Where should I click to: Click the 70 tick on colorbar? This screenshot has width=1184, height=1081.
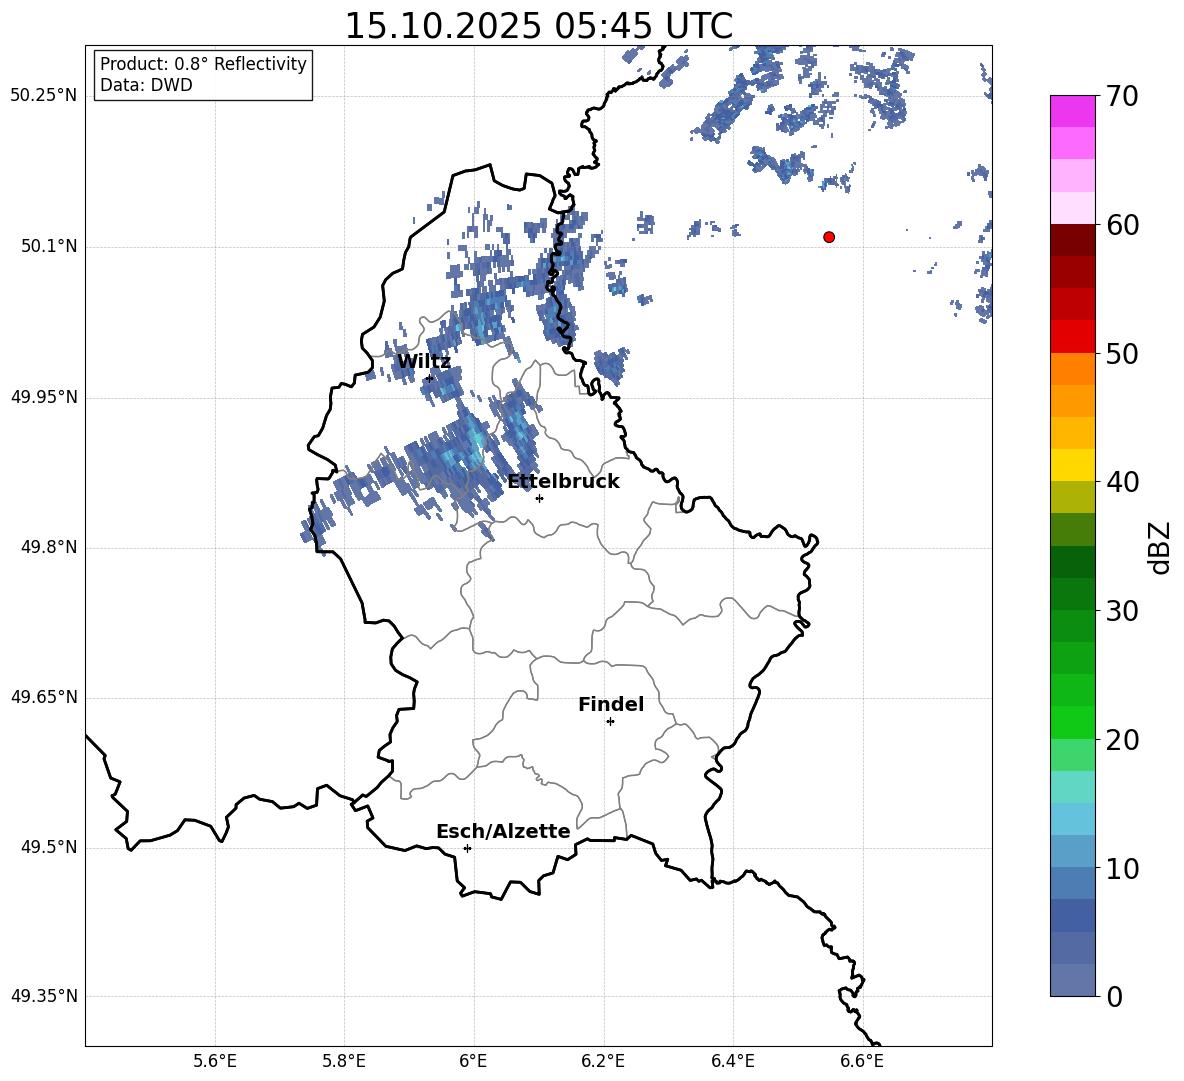click(x=1122, y=96)
